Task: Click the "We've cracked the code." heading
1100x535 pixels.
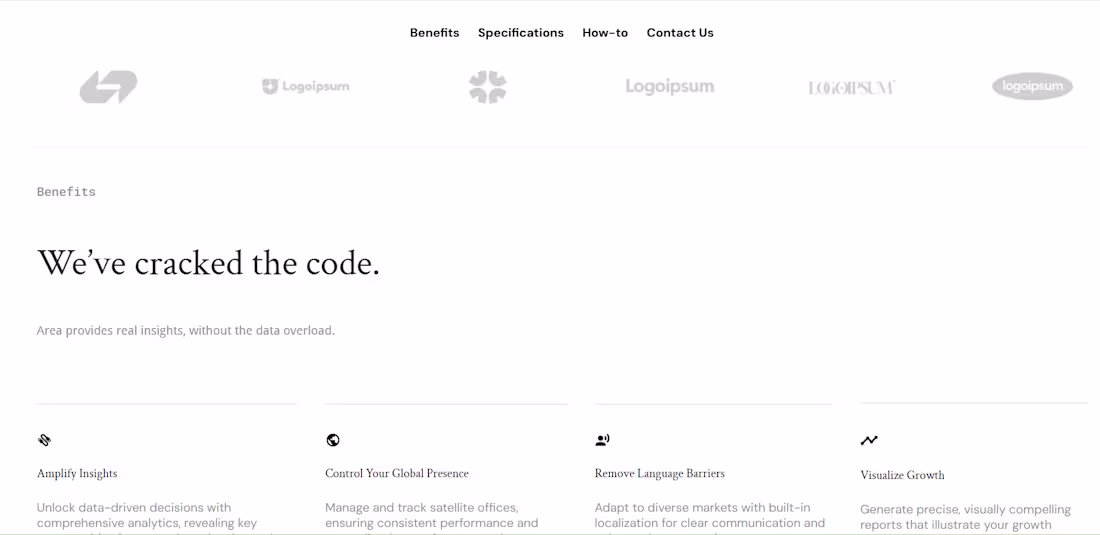Action: [208, 263]
